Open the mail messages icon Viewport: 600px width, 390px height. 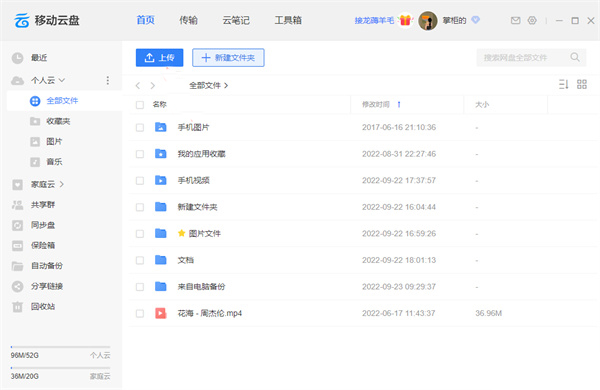(x=515, y=20)
